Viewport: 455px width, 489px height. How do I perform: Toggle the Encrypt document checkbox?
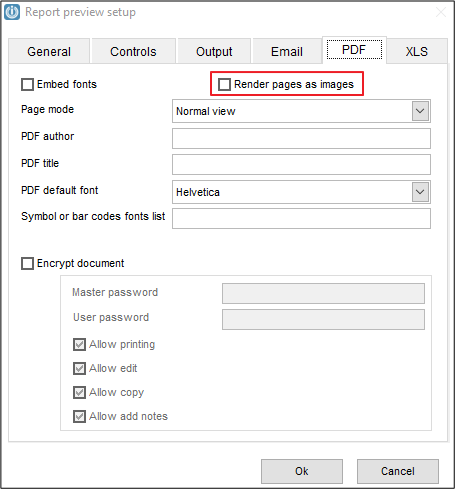[x=27, y=263]
